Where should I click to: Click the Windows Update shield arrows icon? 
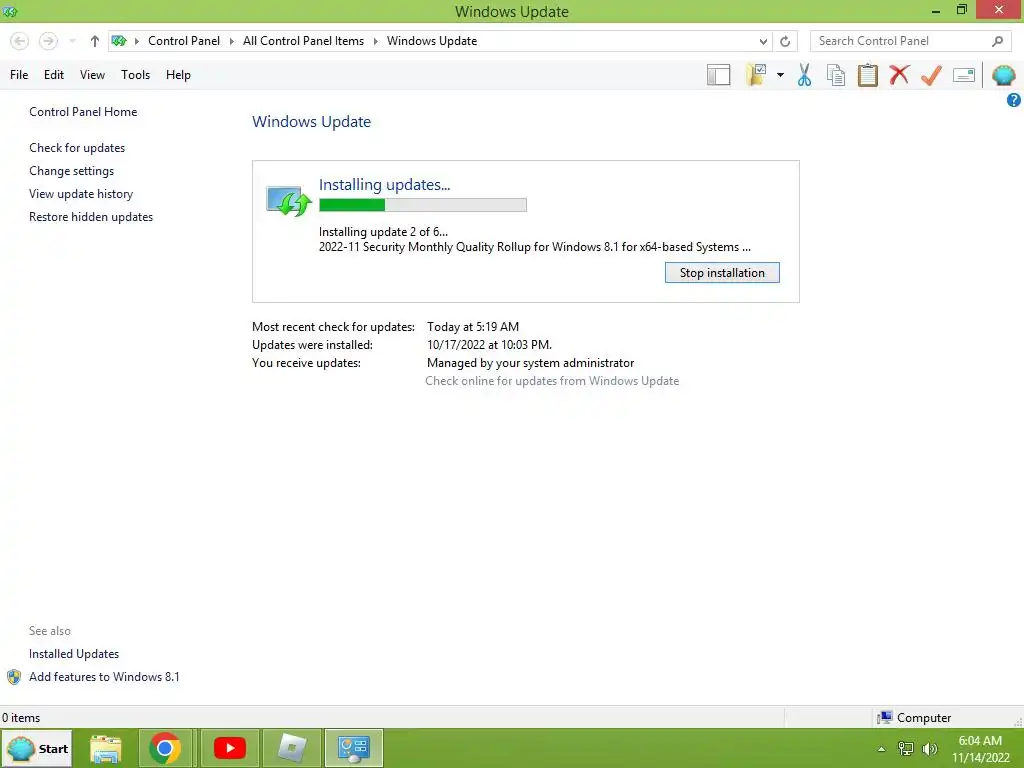point(288,200)
